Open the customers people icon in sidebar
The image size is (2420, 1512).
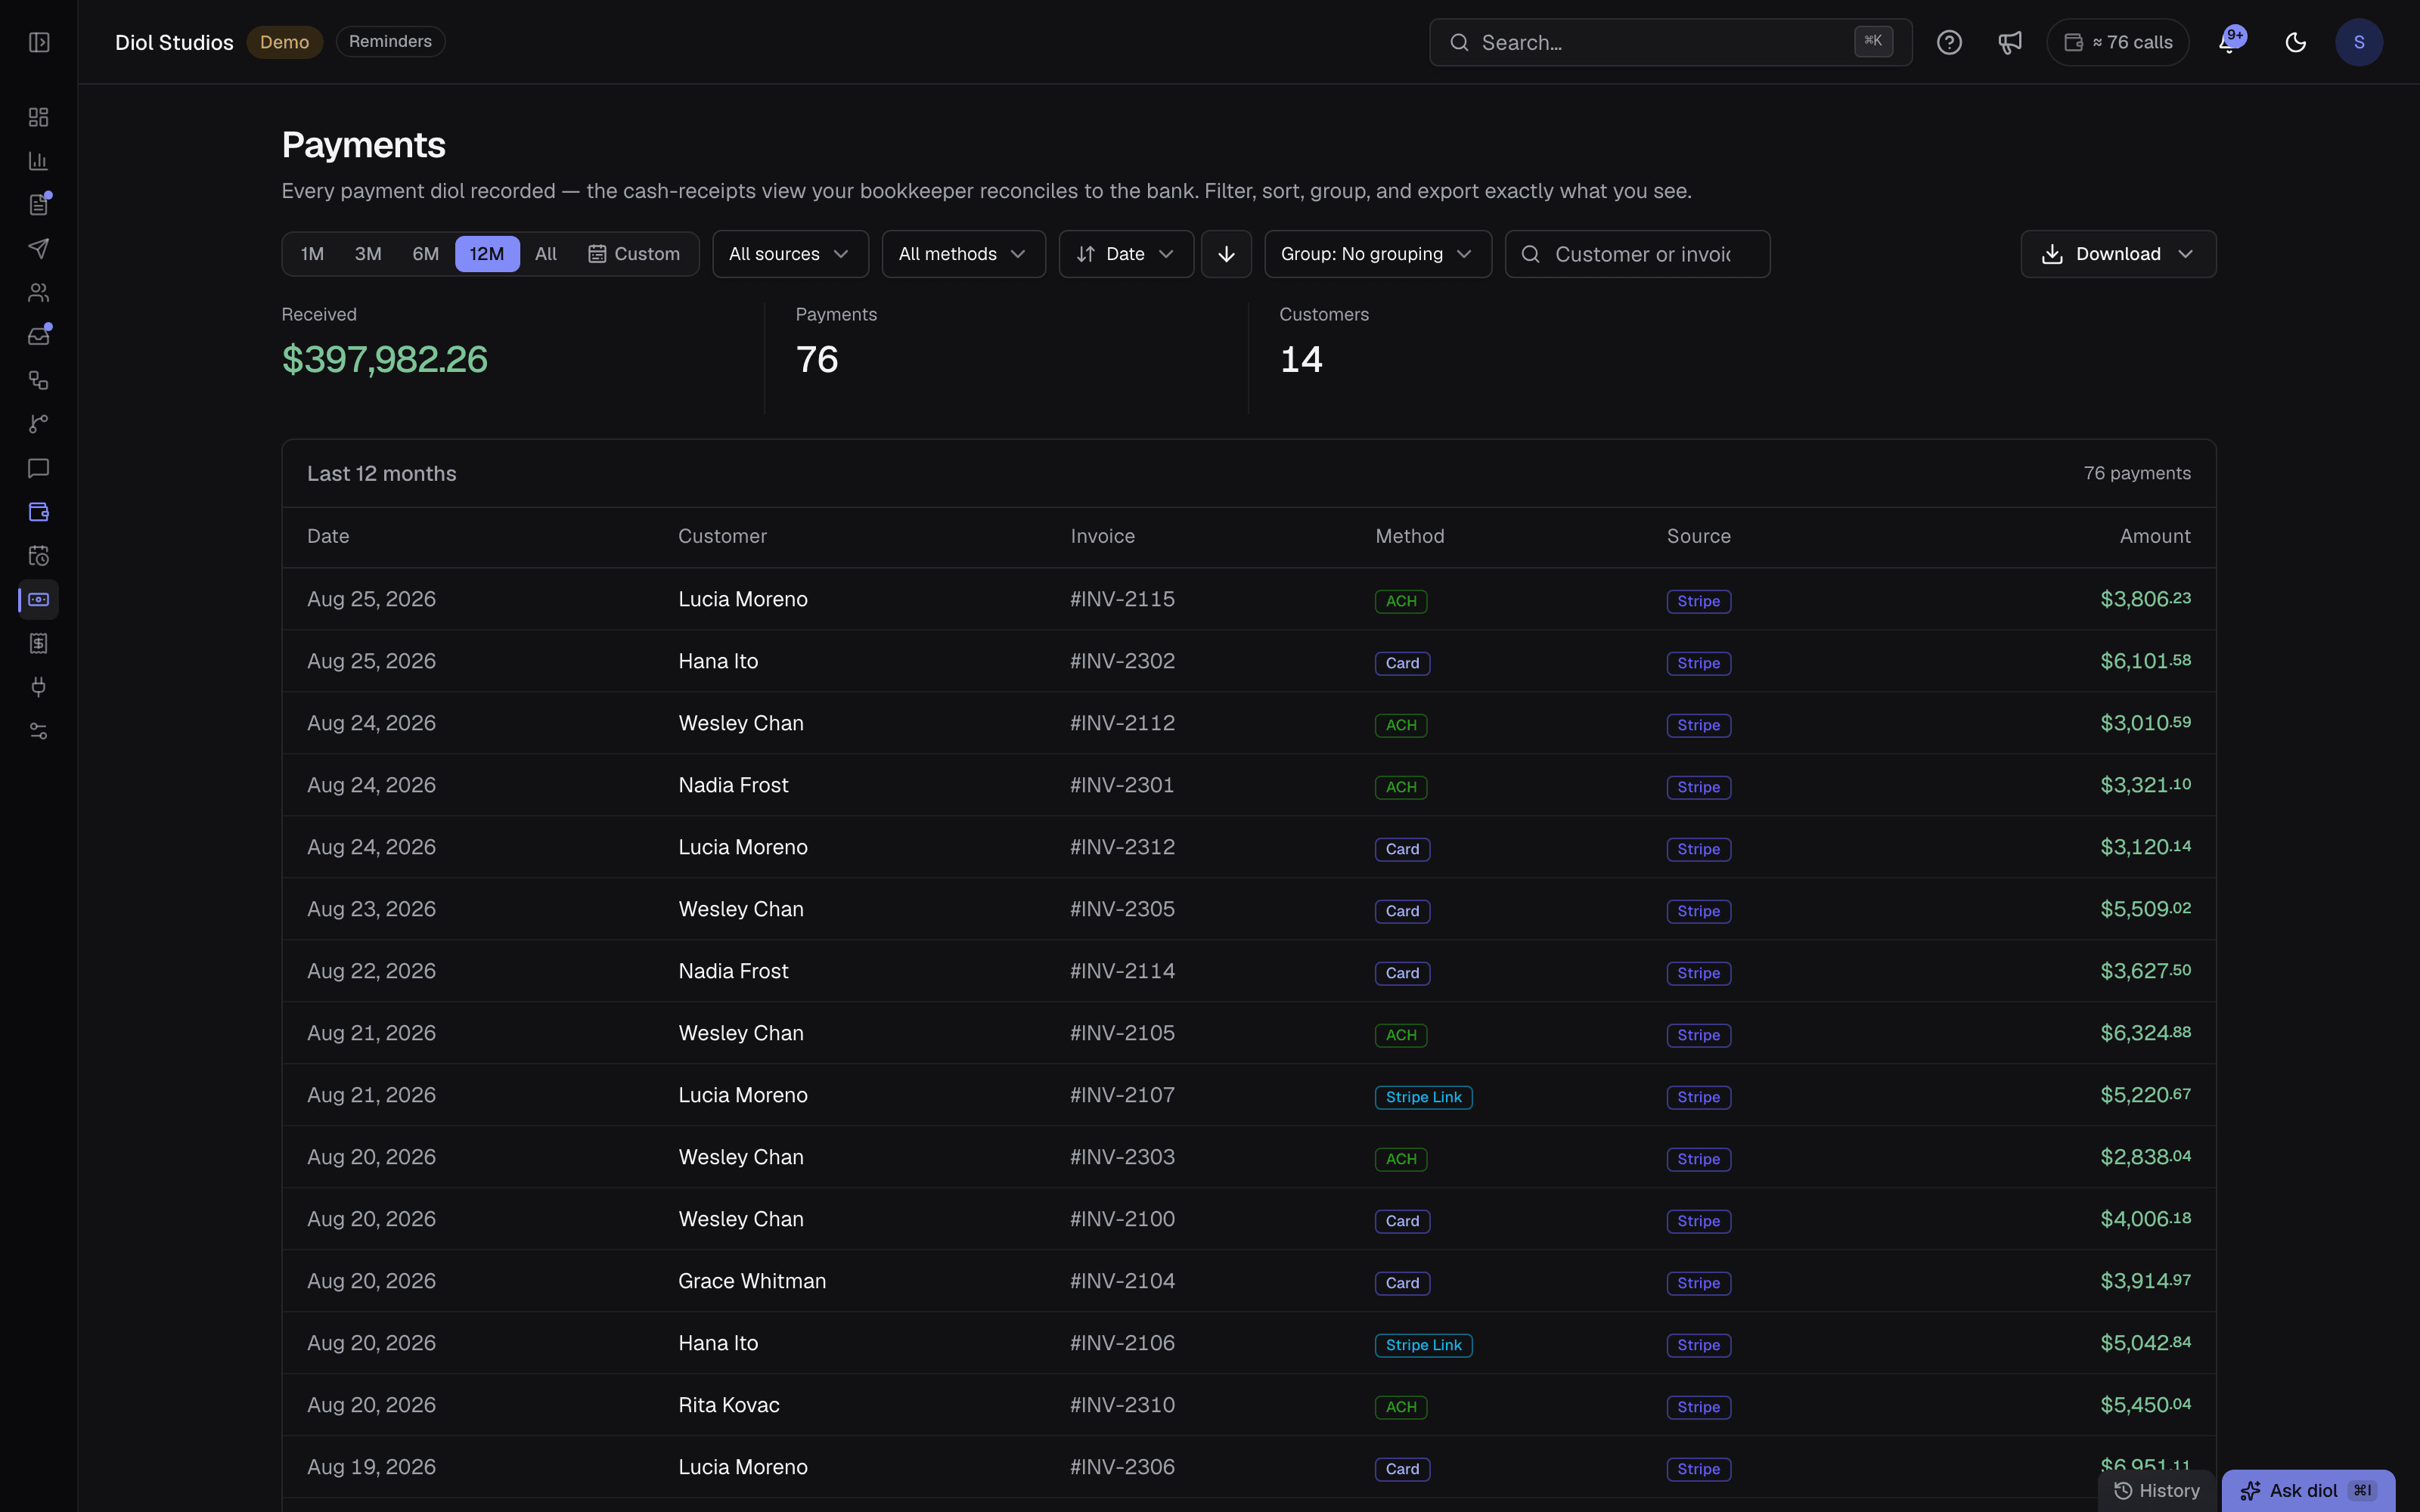(x=39, y=293)
